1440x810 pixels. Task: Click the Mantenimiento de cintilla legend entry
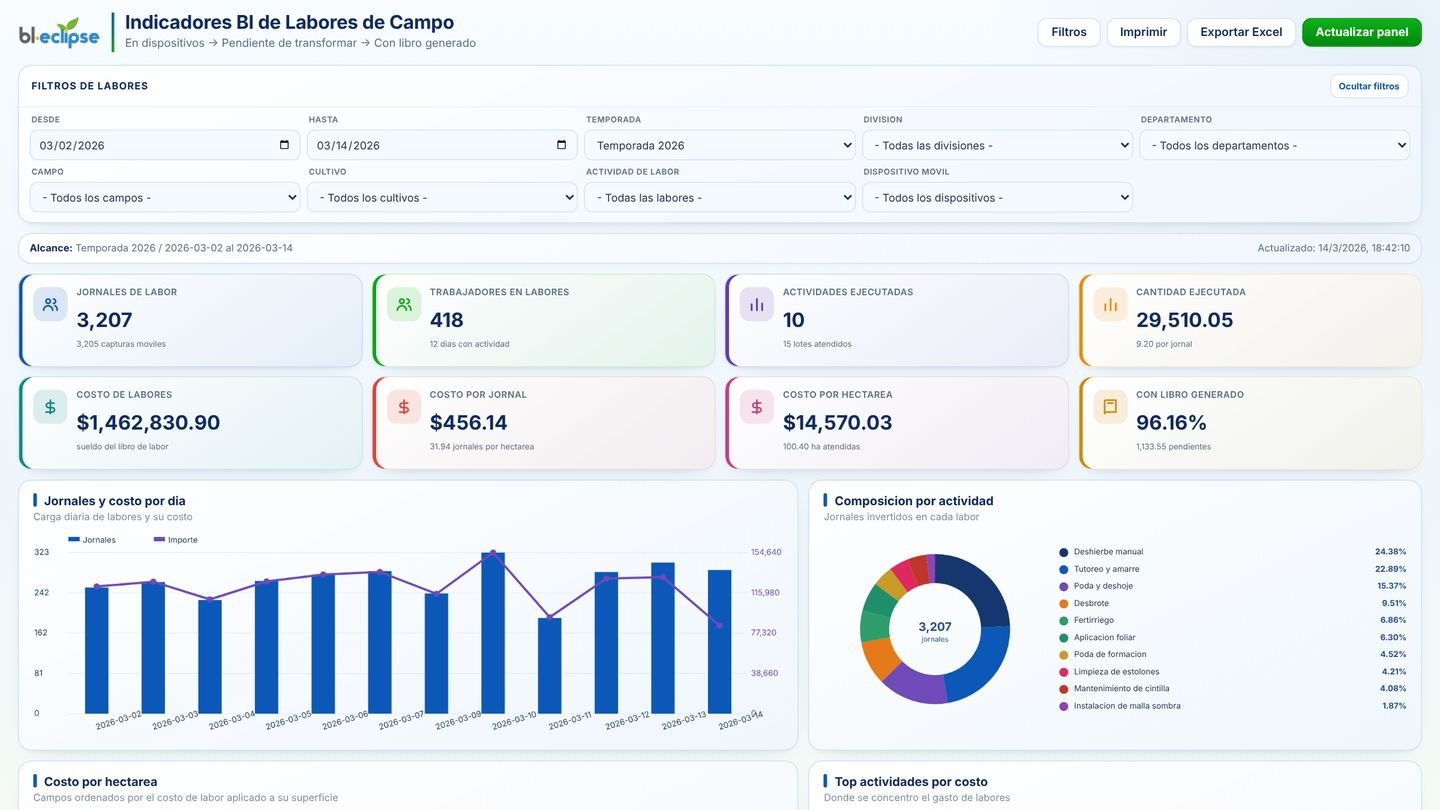click(1232, 689)
